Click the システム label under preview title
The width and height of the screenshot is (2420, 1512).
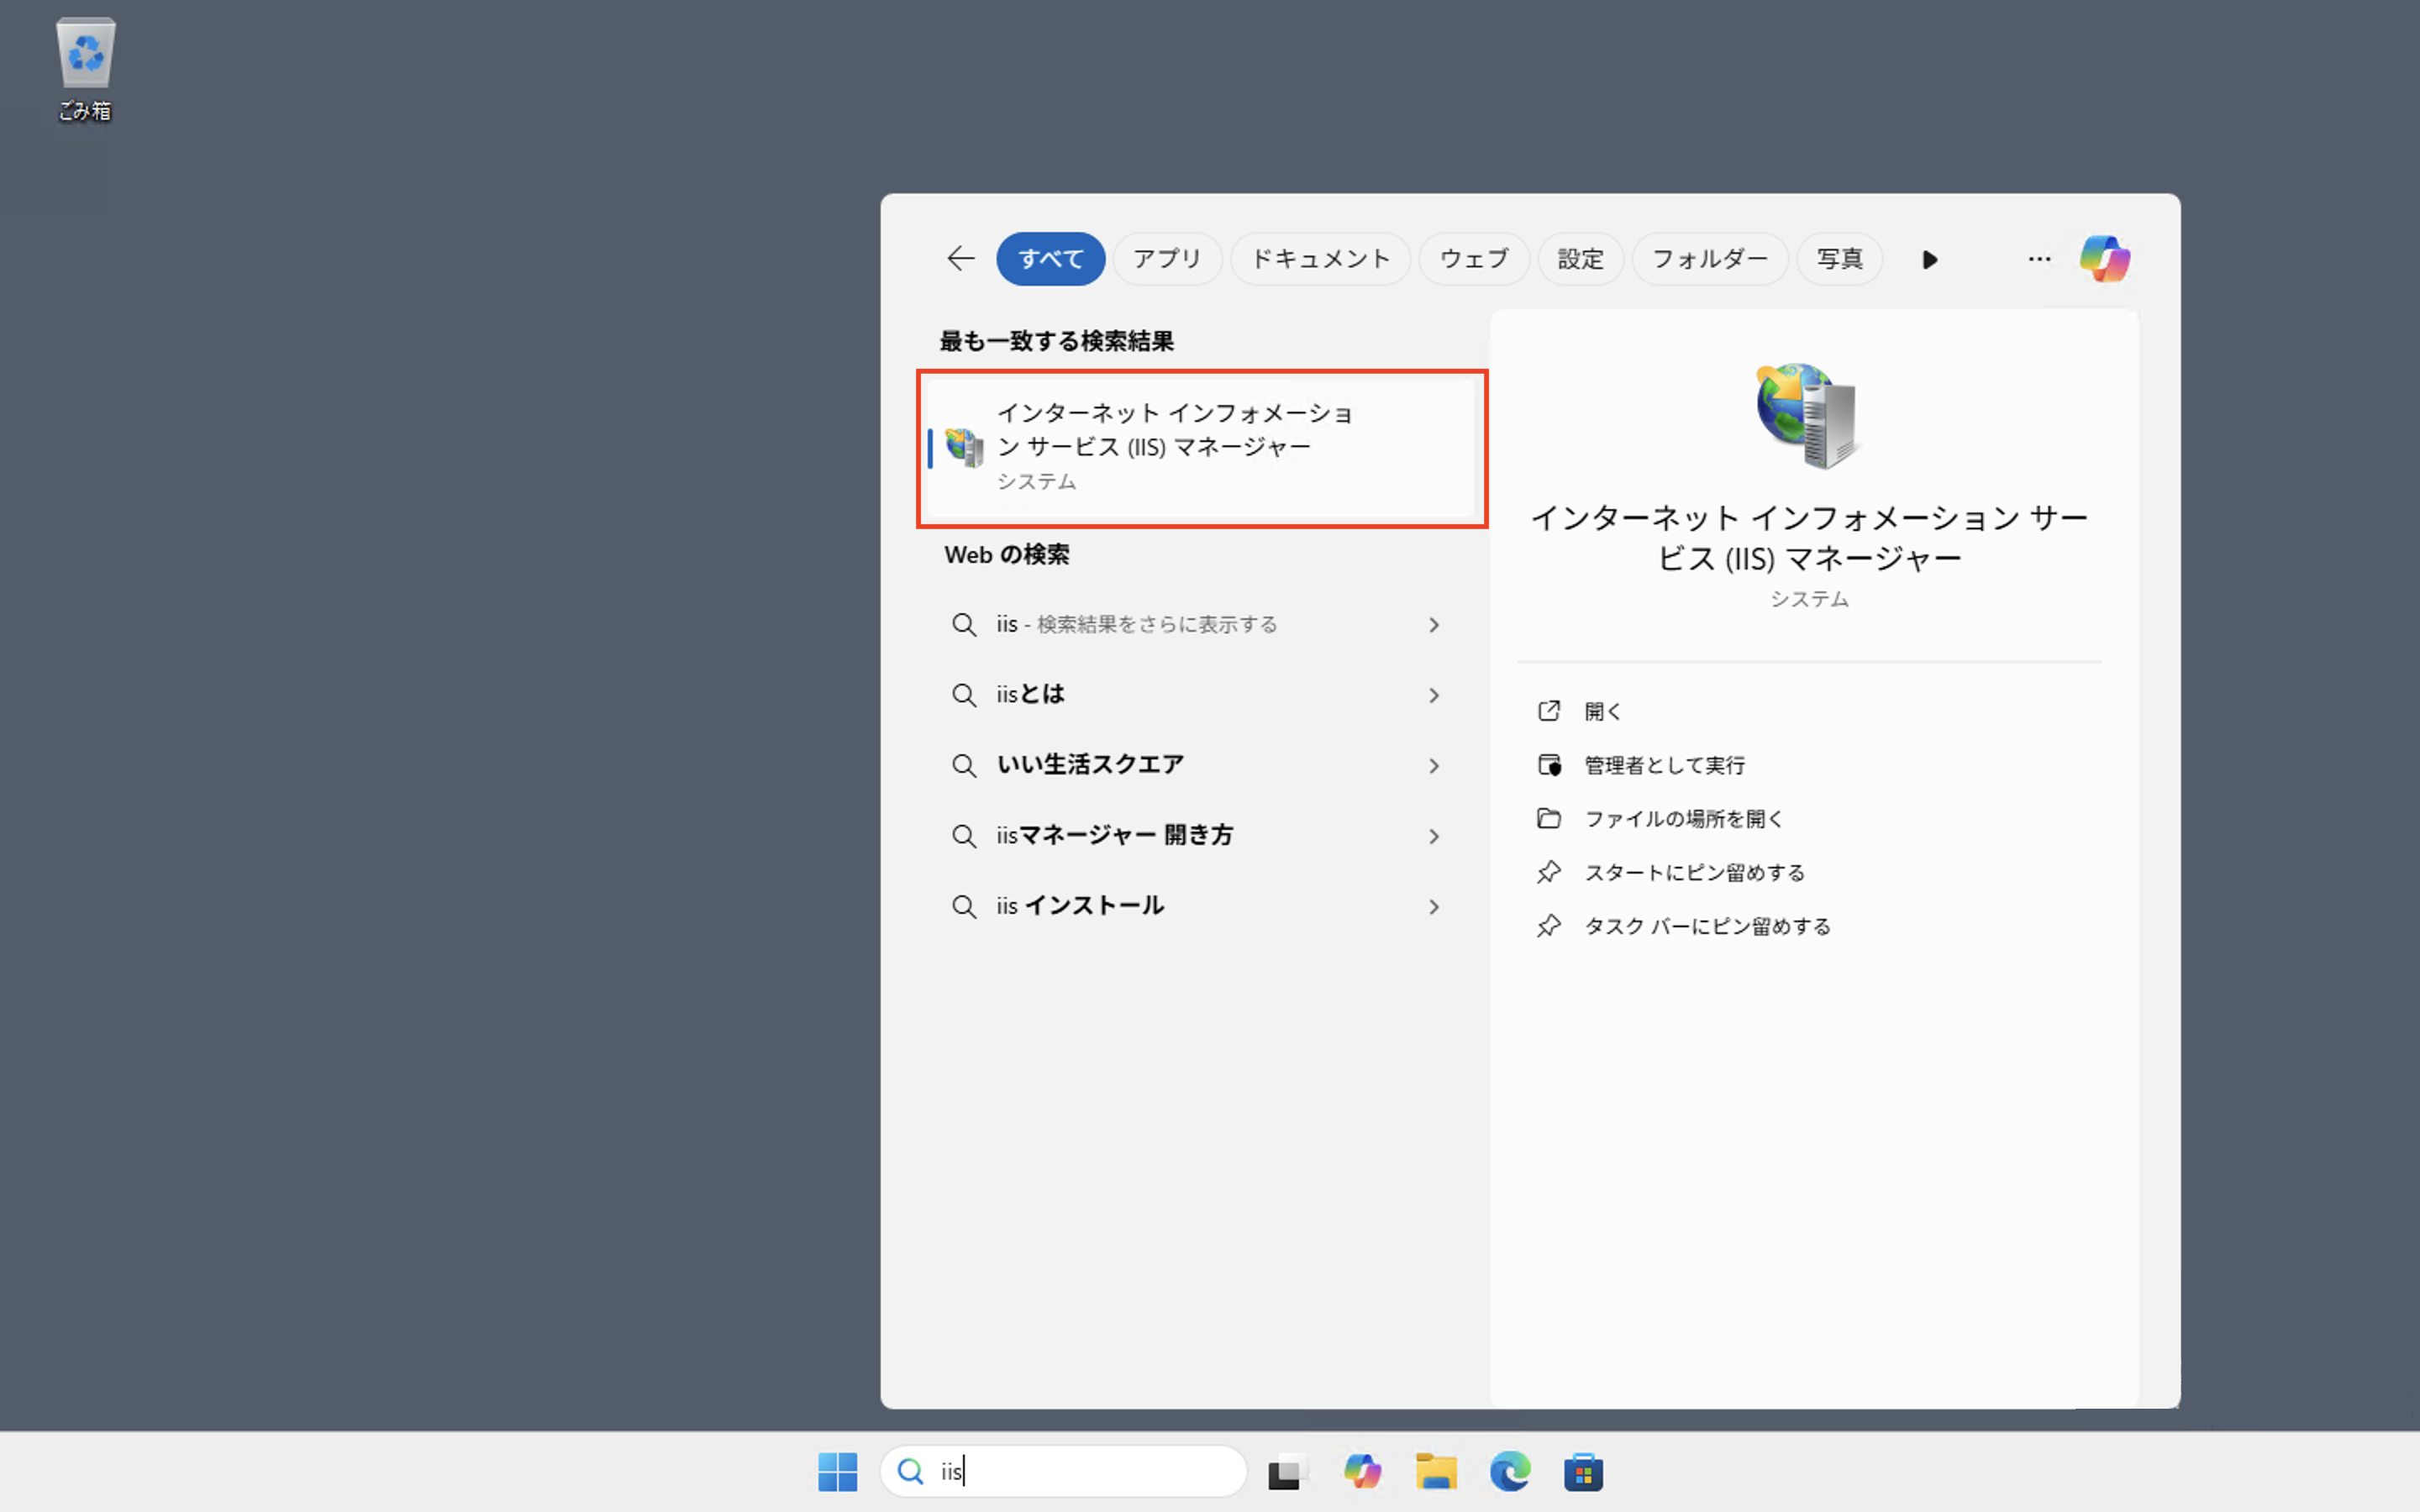coord(1809,599)
